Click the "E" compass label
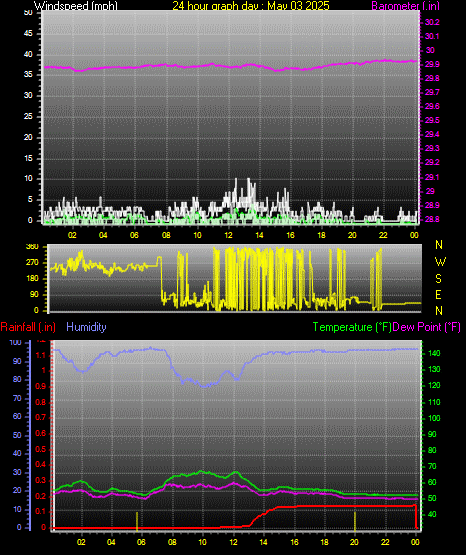Viewport: 466px width, 555px height. click(438, 294)
